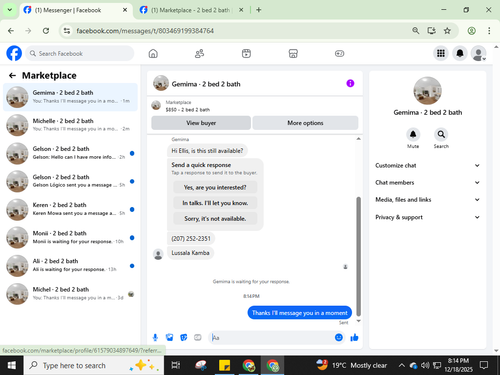Screen dimensions: 500x375
Task: Open the Chrome three-dots menu
Action: [489, 31]
